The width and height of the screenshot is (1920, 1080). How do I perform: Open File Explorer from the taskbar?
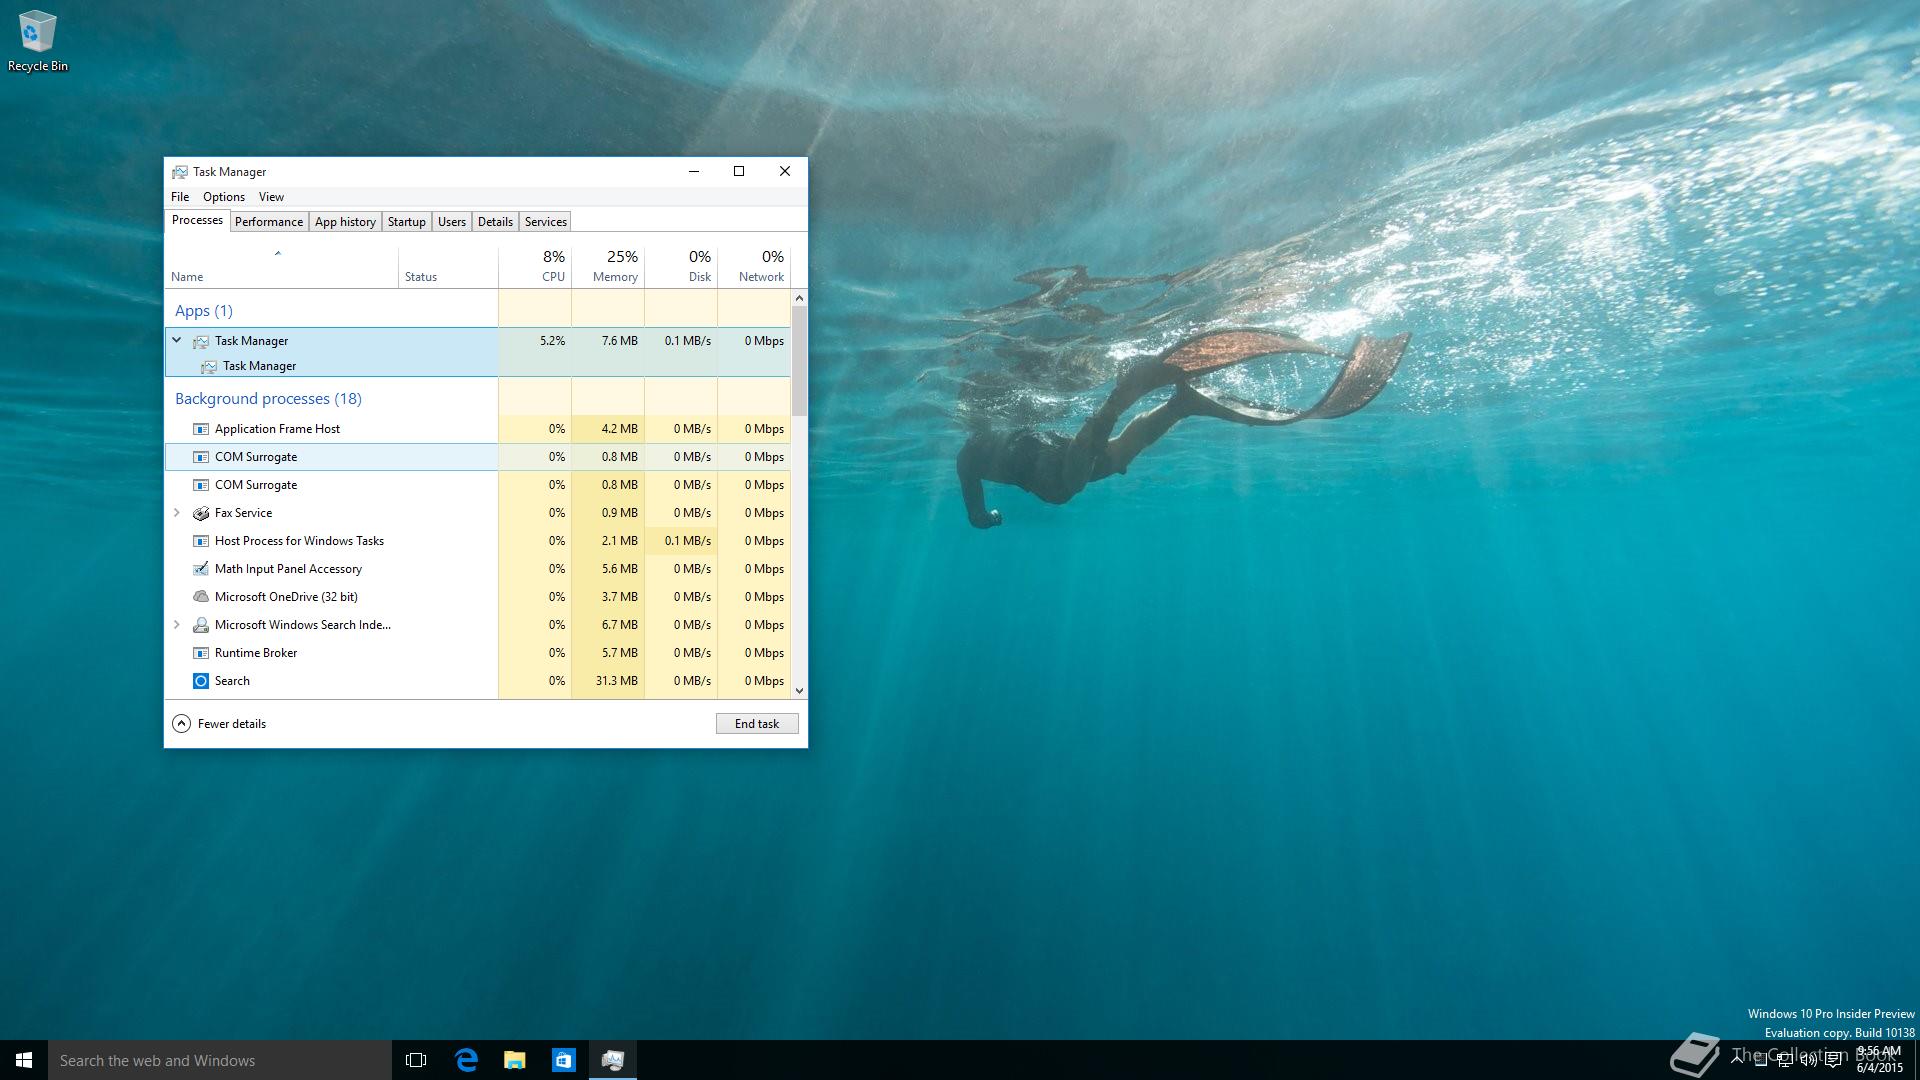[x=515, y=1060]
